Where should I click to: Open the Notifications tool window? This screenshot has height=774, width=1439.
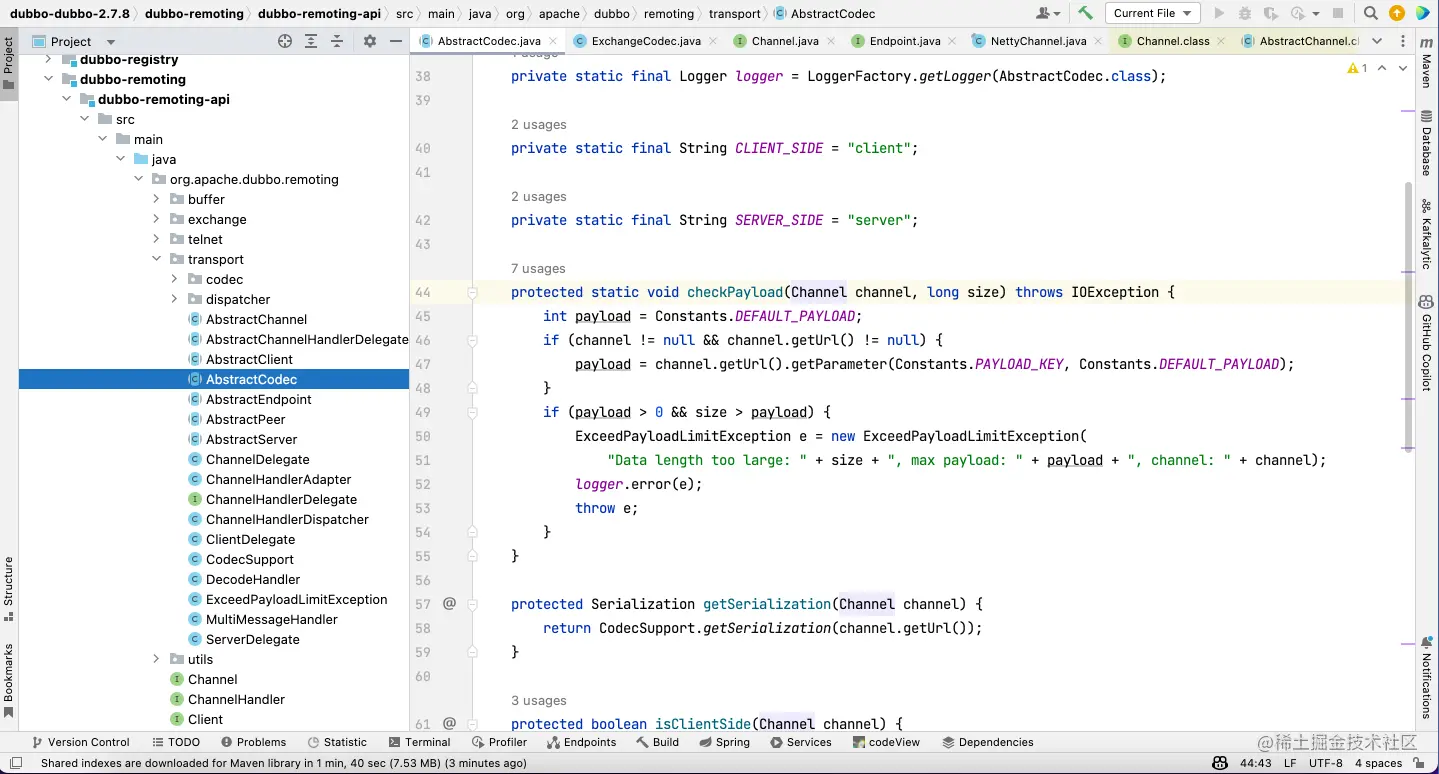click(x=1427, y=676)
